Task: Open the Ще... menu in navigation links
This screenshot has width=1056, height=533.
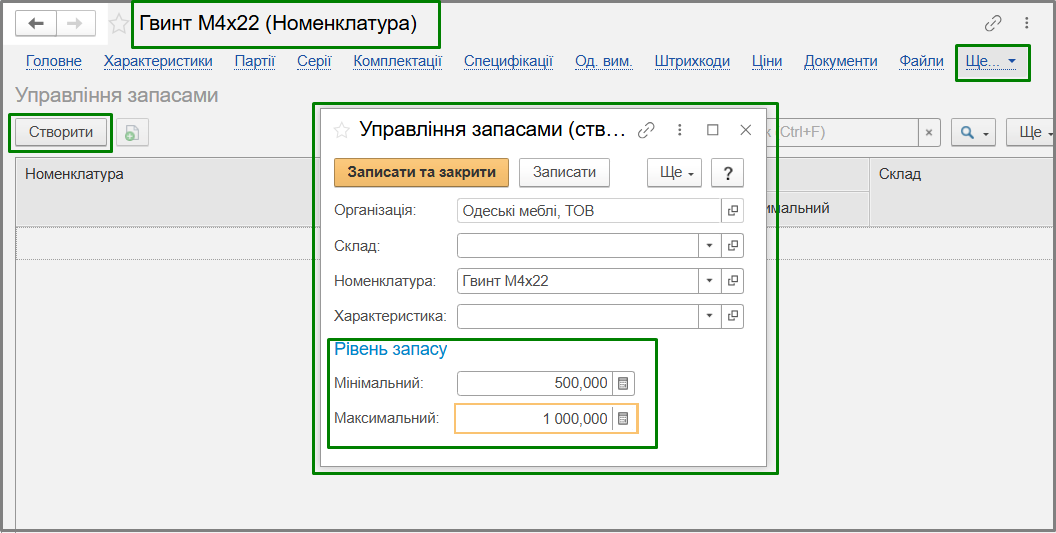Action: (991, 62)
